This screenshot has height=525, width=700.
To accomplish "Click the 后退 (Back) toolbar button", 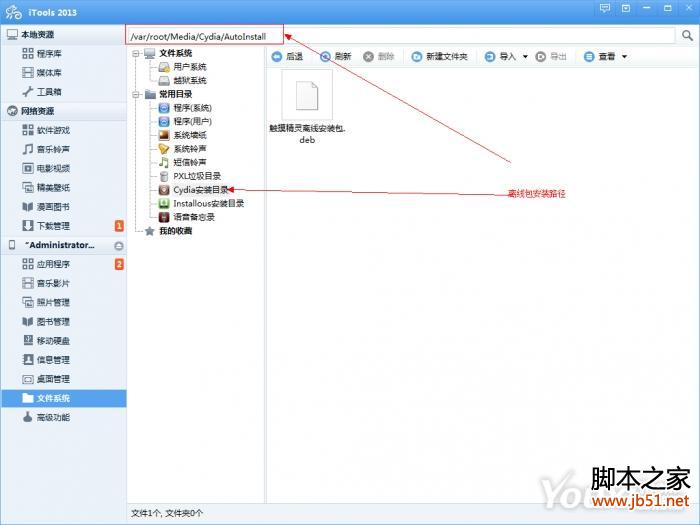I will [x=287, y=57].
